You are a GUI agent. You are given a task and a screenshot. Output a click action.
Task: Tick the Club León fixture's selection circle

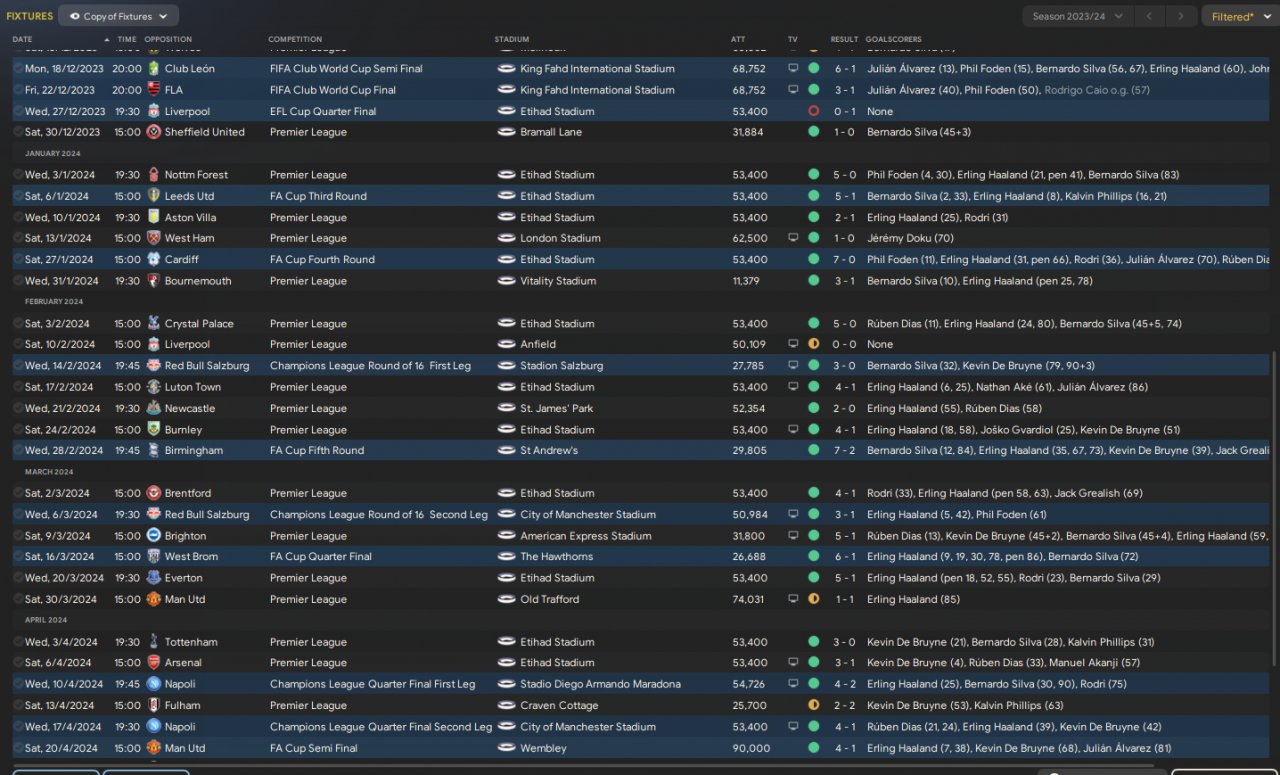[17, 69]
